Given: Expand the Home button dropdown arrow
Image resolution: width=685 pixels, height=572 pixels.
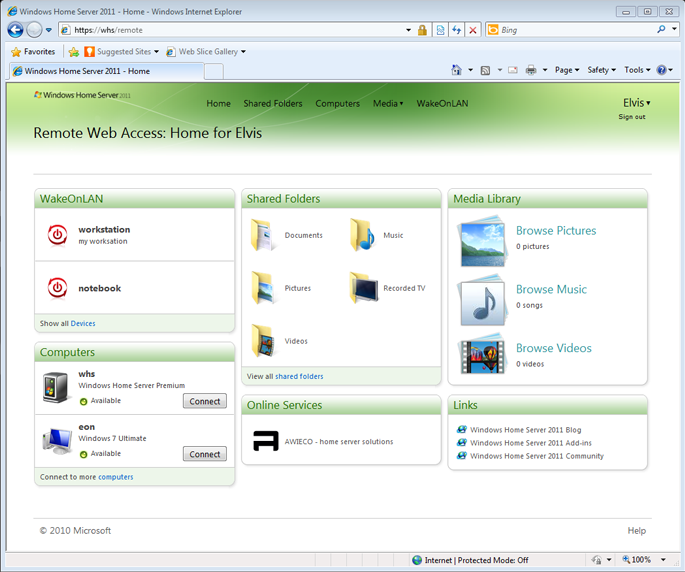Looking at the screenshot, I should pos(471,70).
